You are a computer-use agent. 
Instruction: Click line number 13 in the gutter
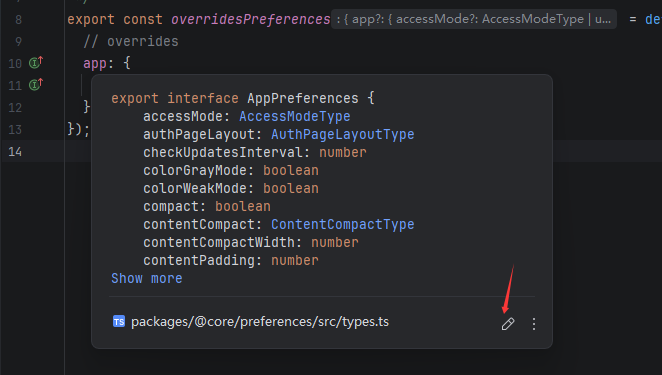(x=15, y=130)
